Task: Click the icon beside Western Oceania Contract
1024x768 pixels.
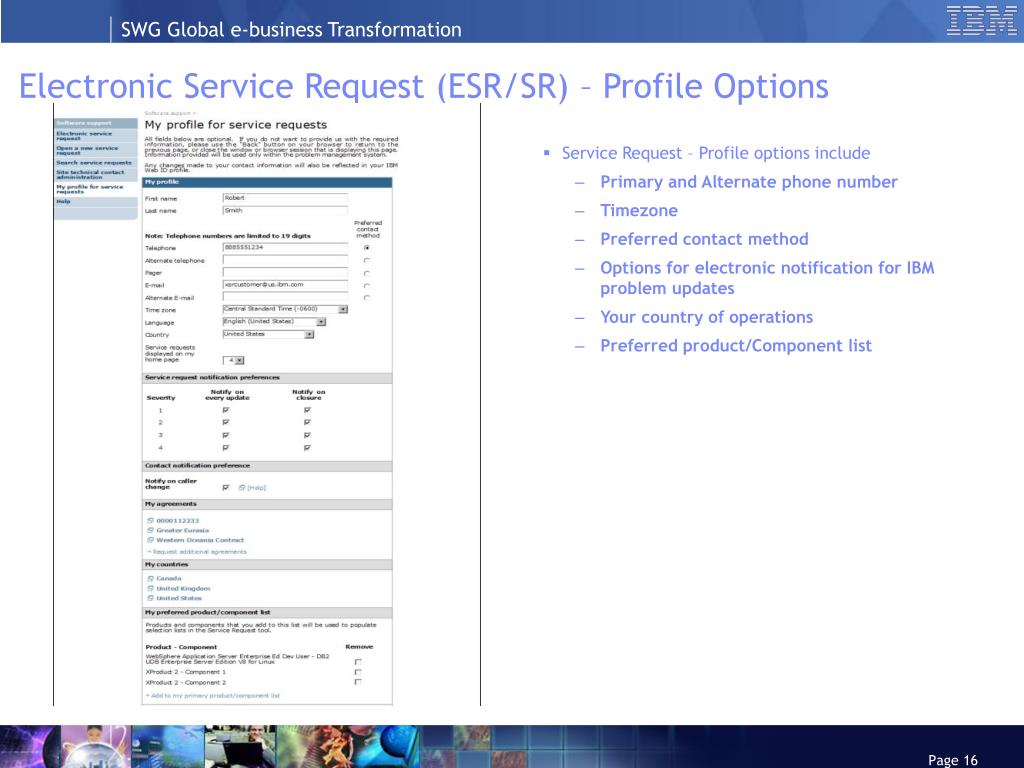Action: pos(150,540)
